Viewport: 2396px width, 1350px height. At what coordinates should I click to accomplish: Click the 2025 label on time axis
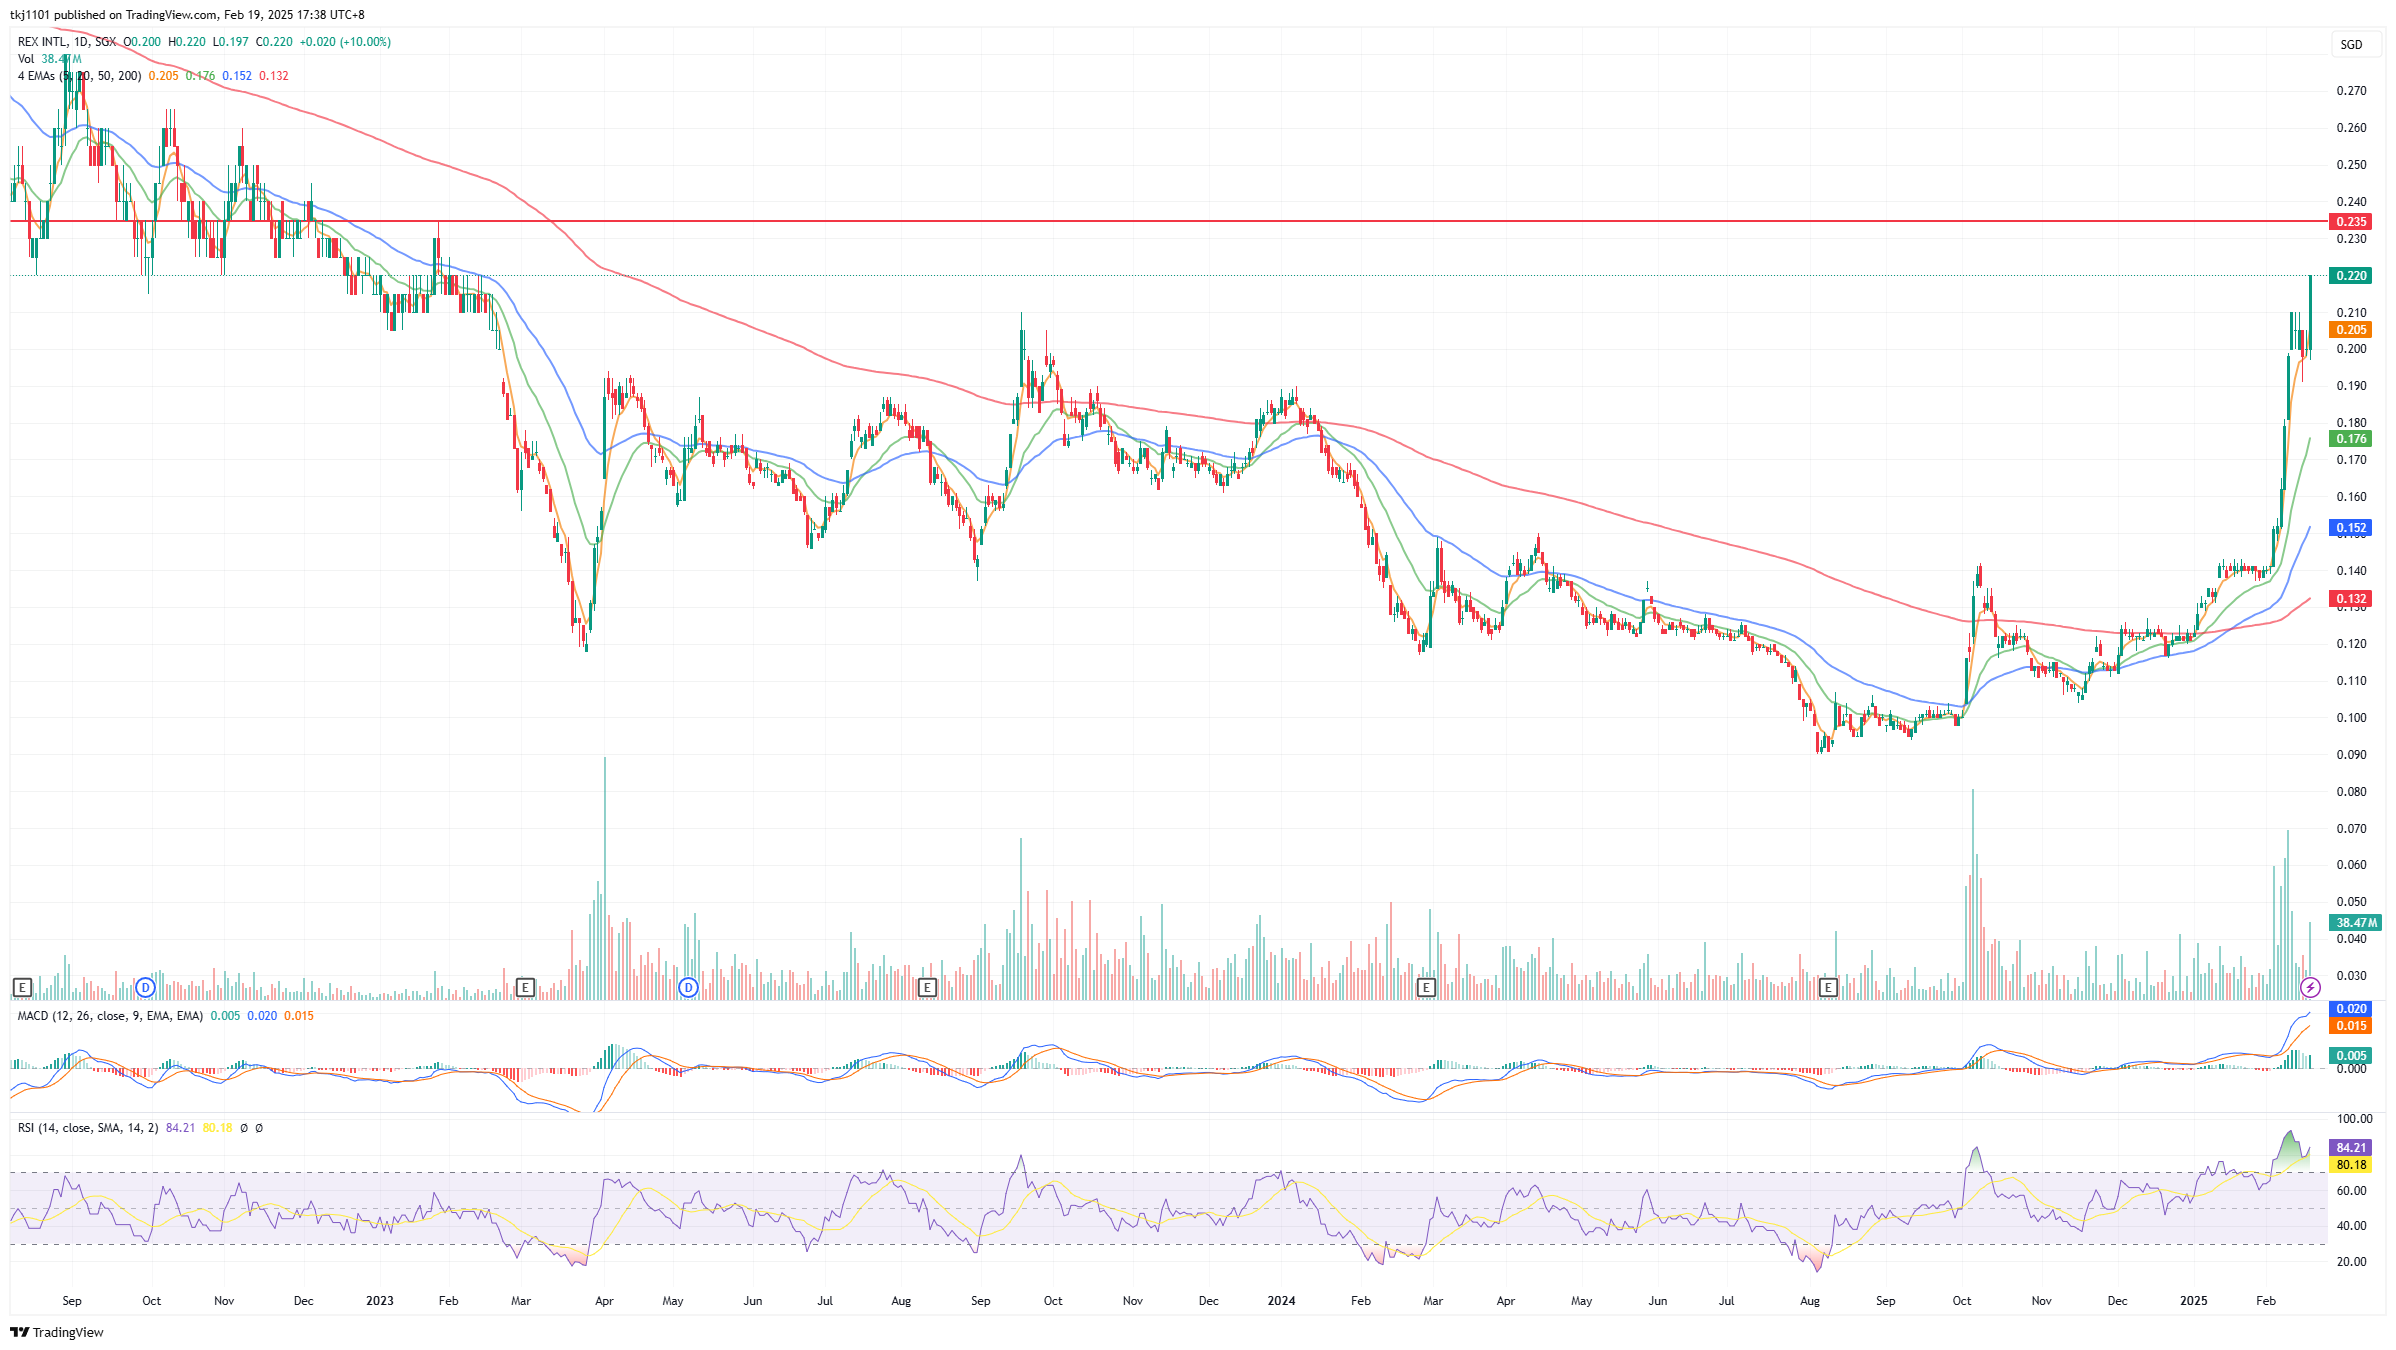2194,1301
